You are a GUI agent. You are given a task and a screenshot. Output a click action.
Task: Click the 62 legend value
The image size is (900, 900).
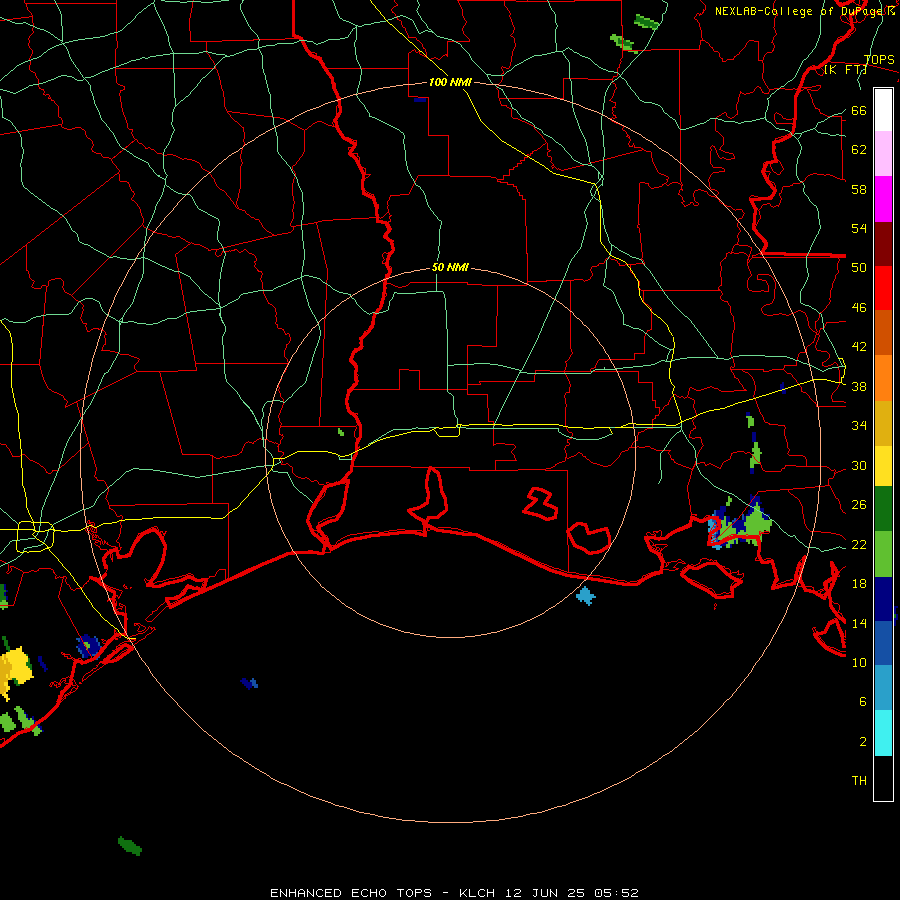[859, 150]
